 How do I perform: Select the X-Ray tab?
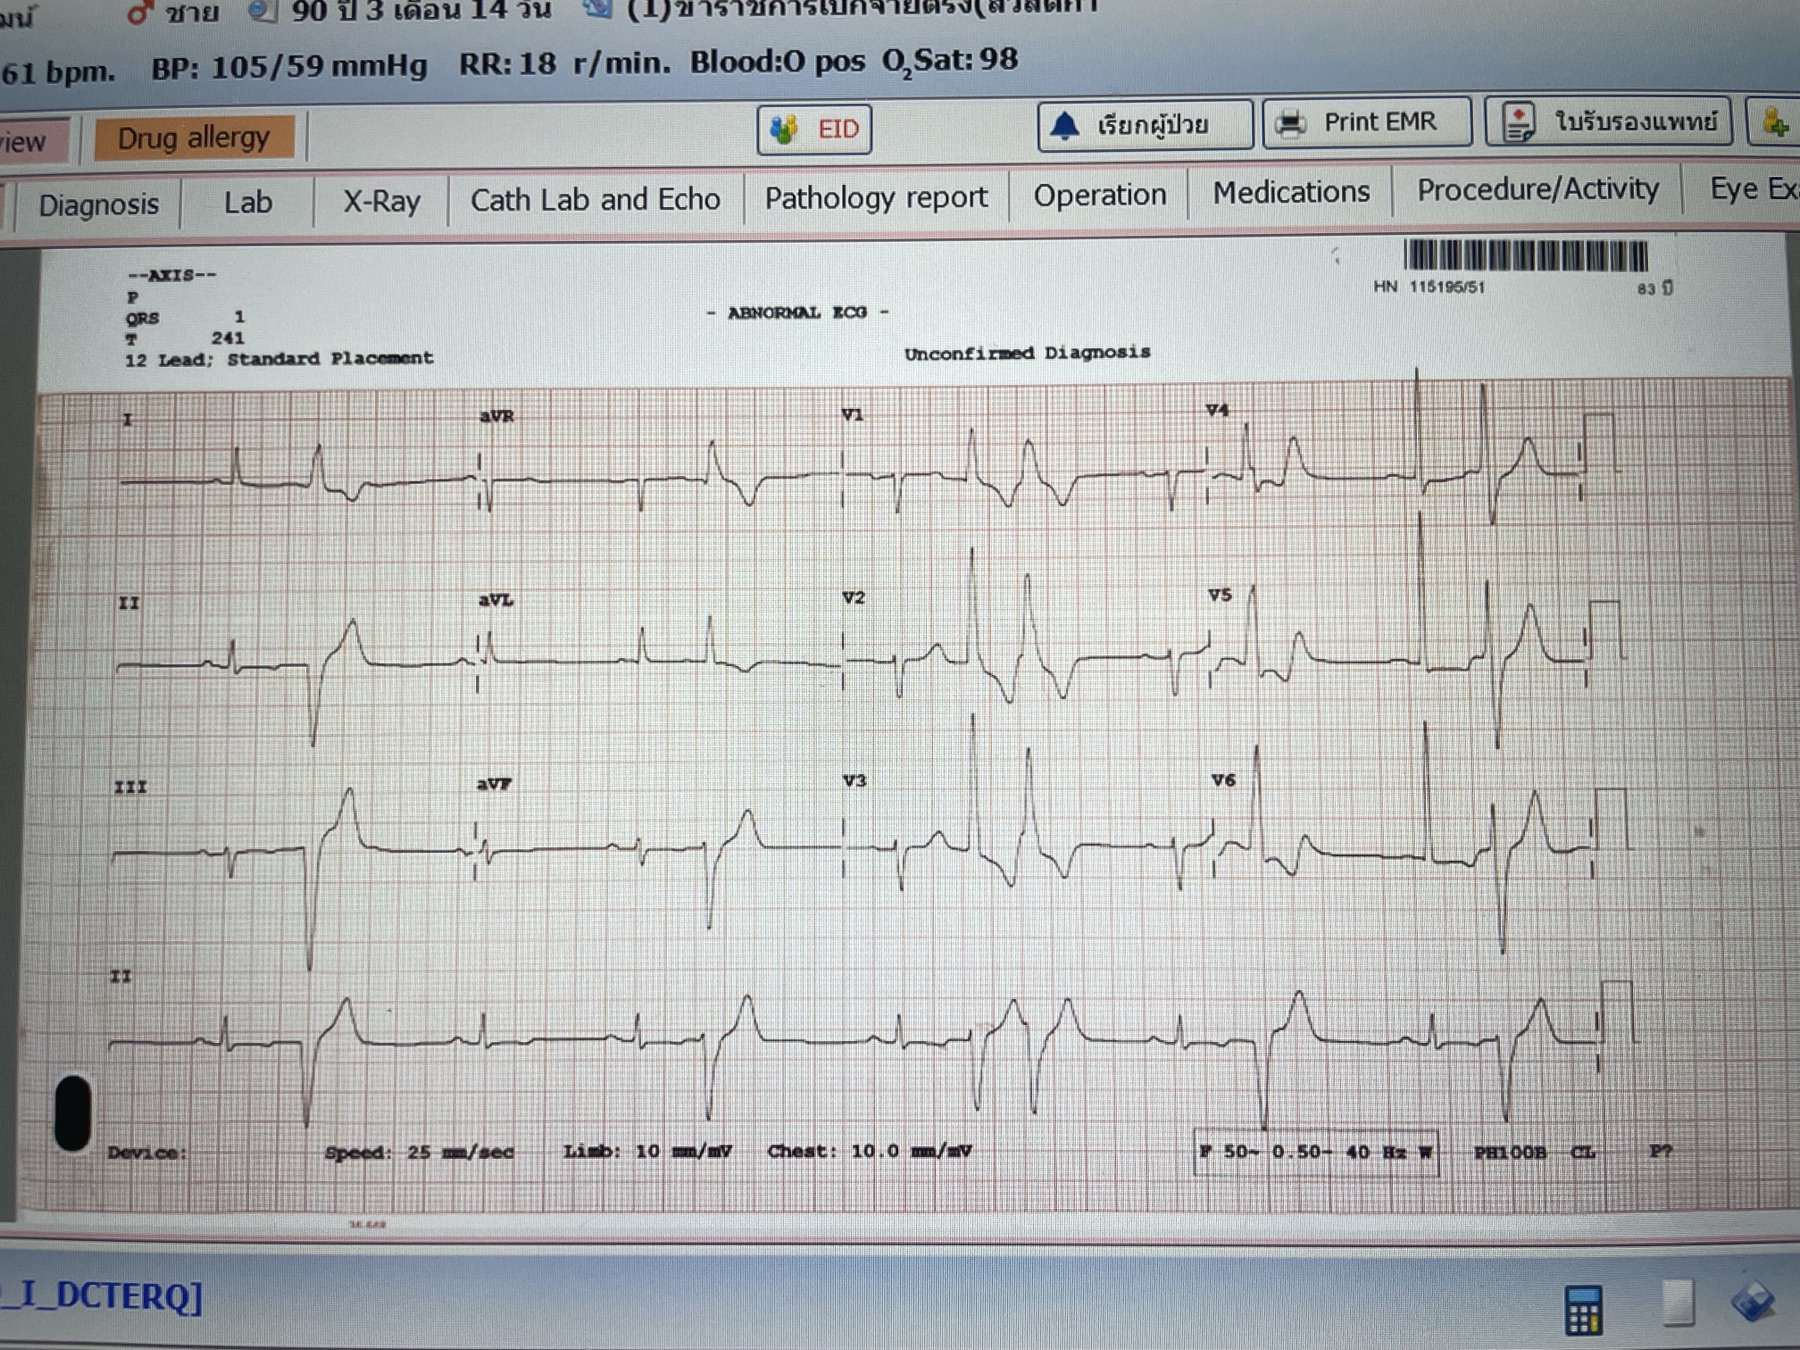point(381,202)
